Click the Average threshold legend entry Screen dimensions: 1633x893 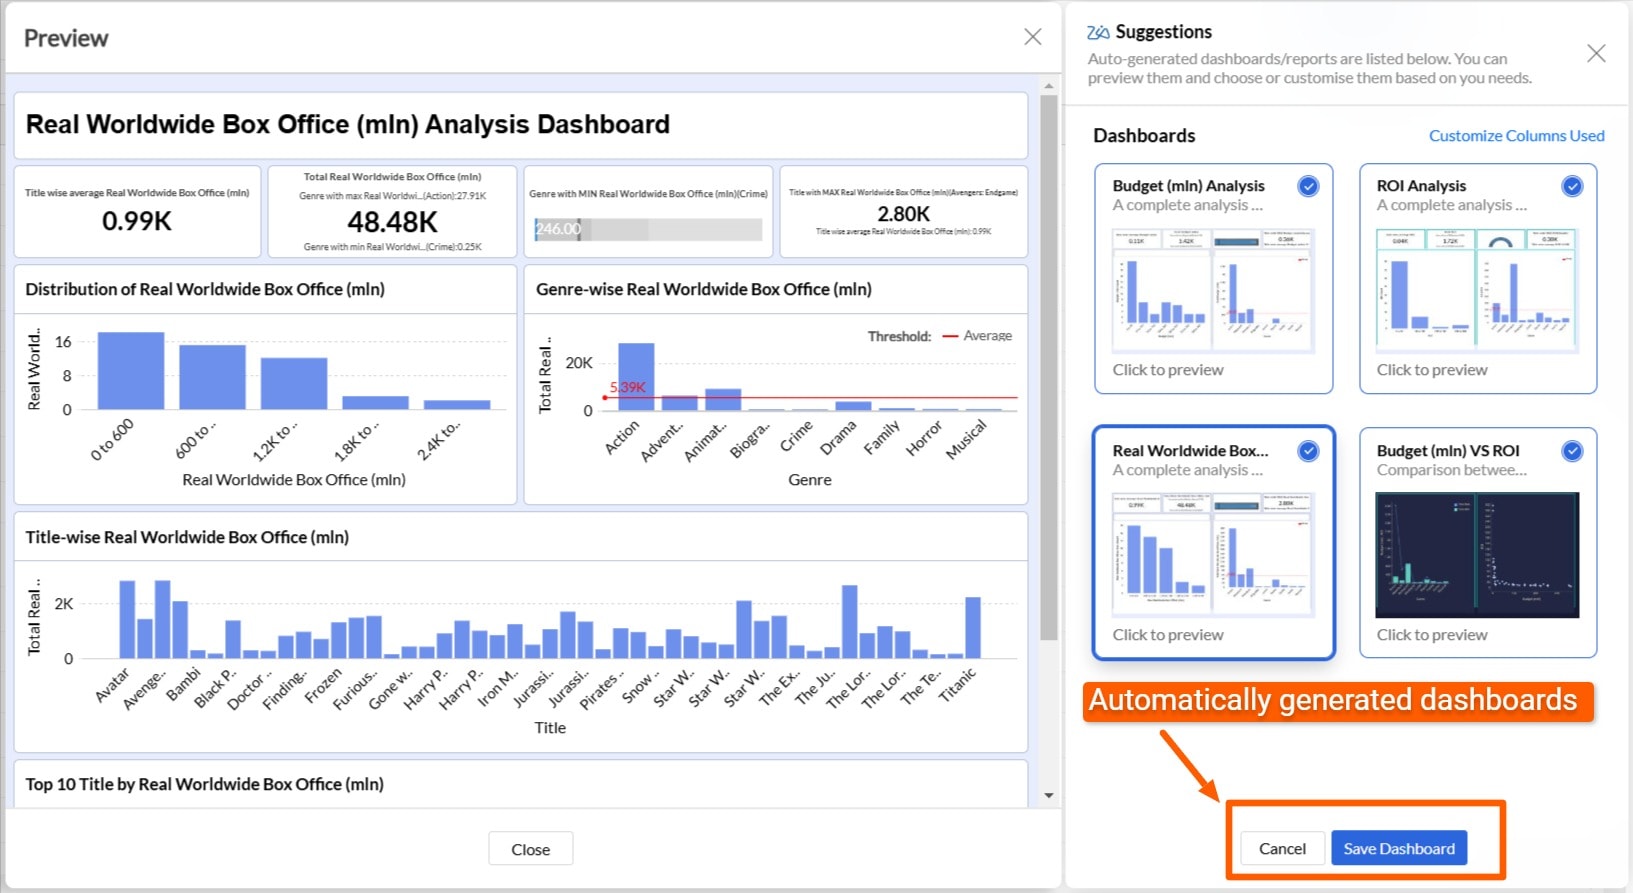click(977, 336)
